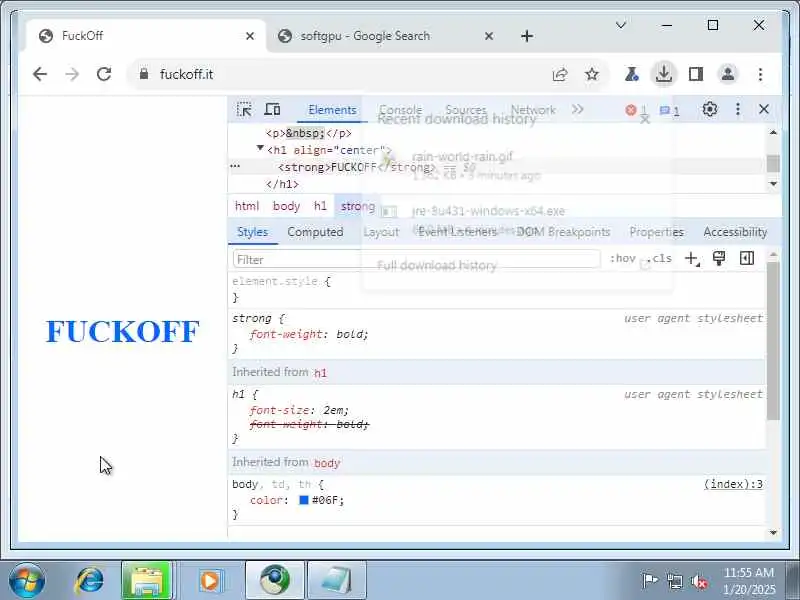Image resolution: width=800 pixels, height=600 pixels.
Task: Click the address bar URL
Action: point(187,74)
